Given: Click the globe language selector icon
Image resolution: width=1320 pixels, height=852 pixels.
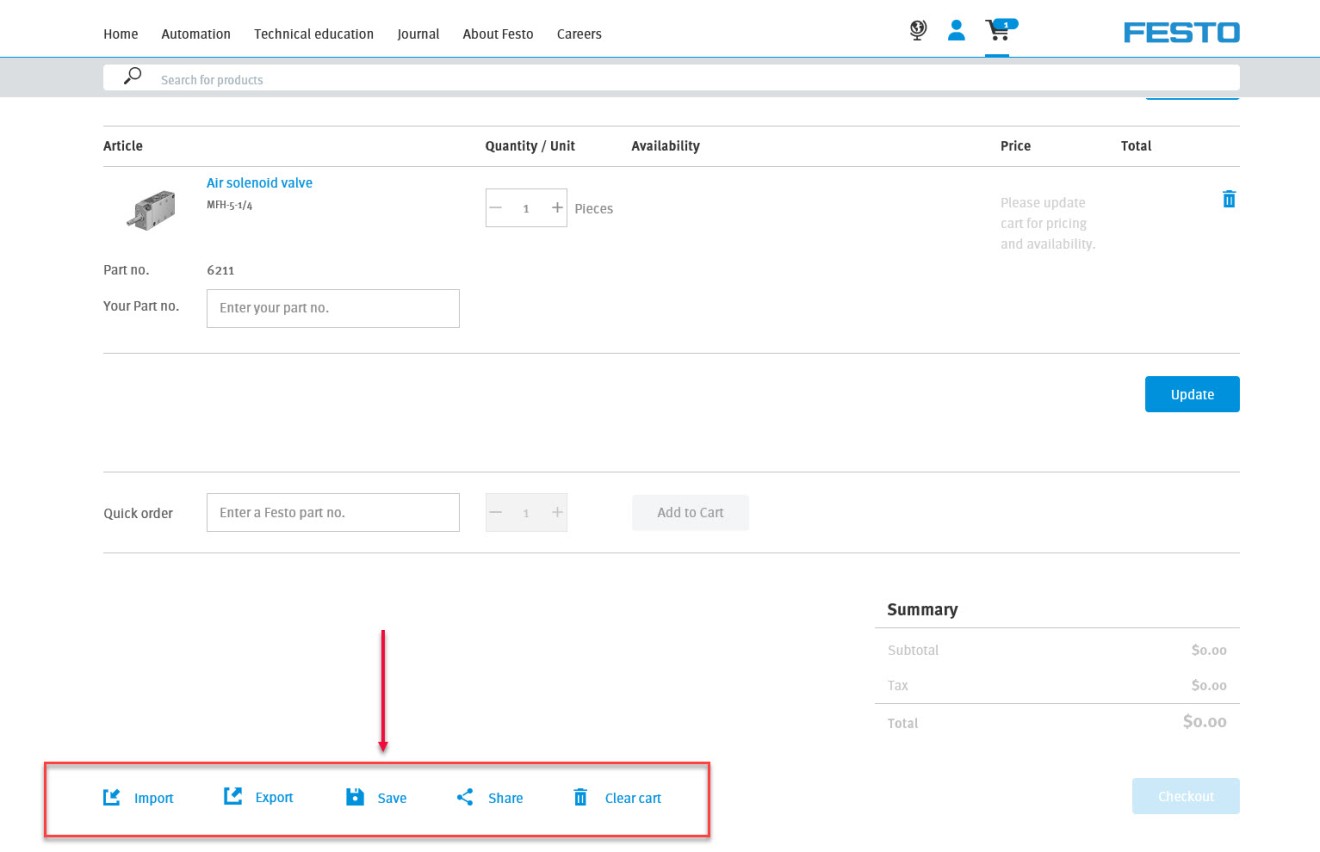Looking at the screenshot, I should click(x=918, y=31).
